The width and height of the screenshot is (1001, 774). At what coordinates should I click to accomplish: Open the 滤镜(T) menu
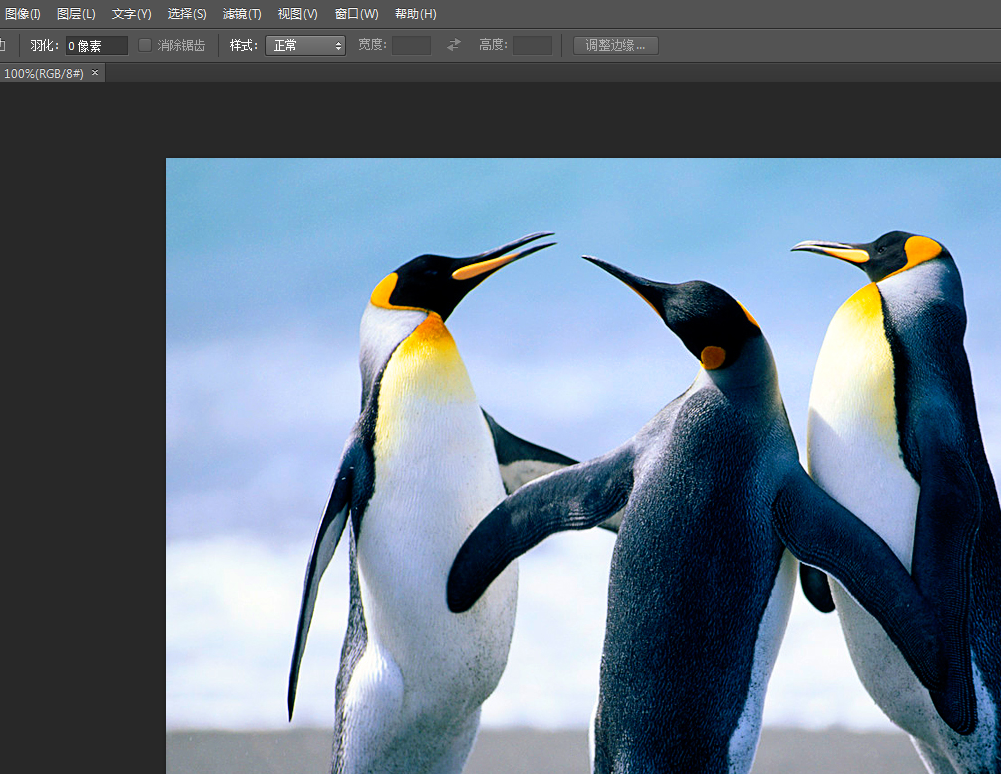pos(242,14)
